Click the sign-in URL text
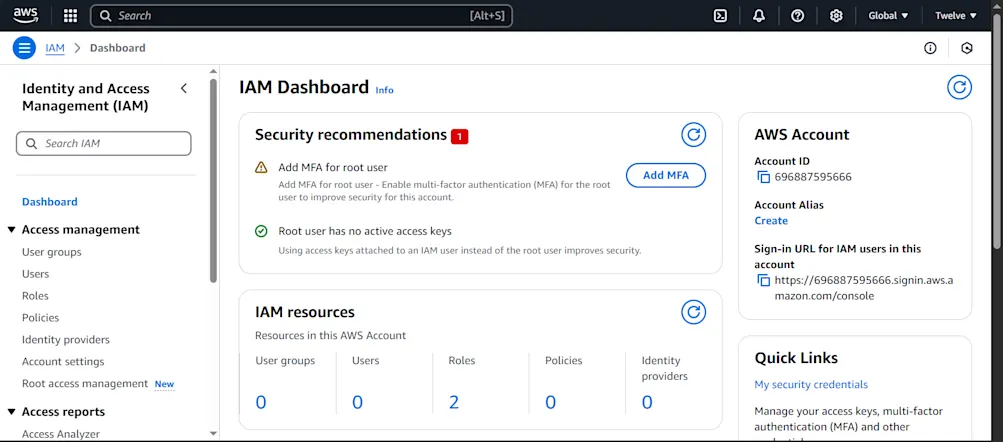 864,288
